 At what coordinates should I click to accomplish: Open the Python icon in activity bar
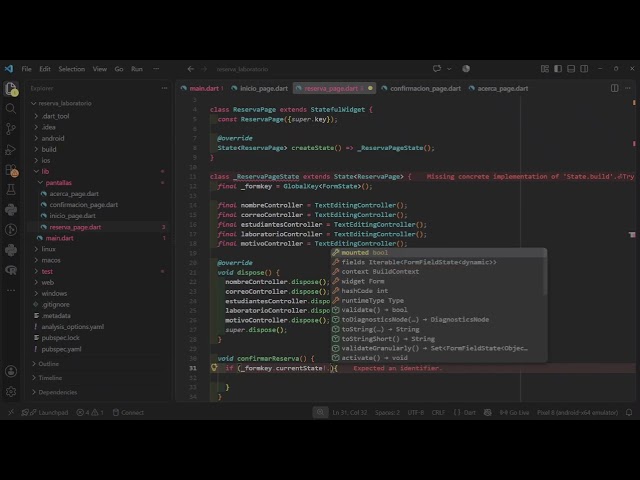11,210
